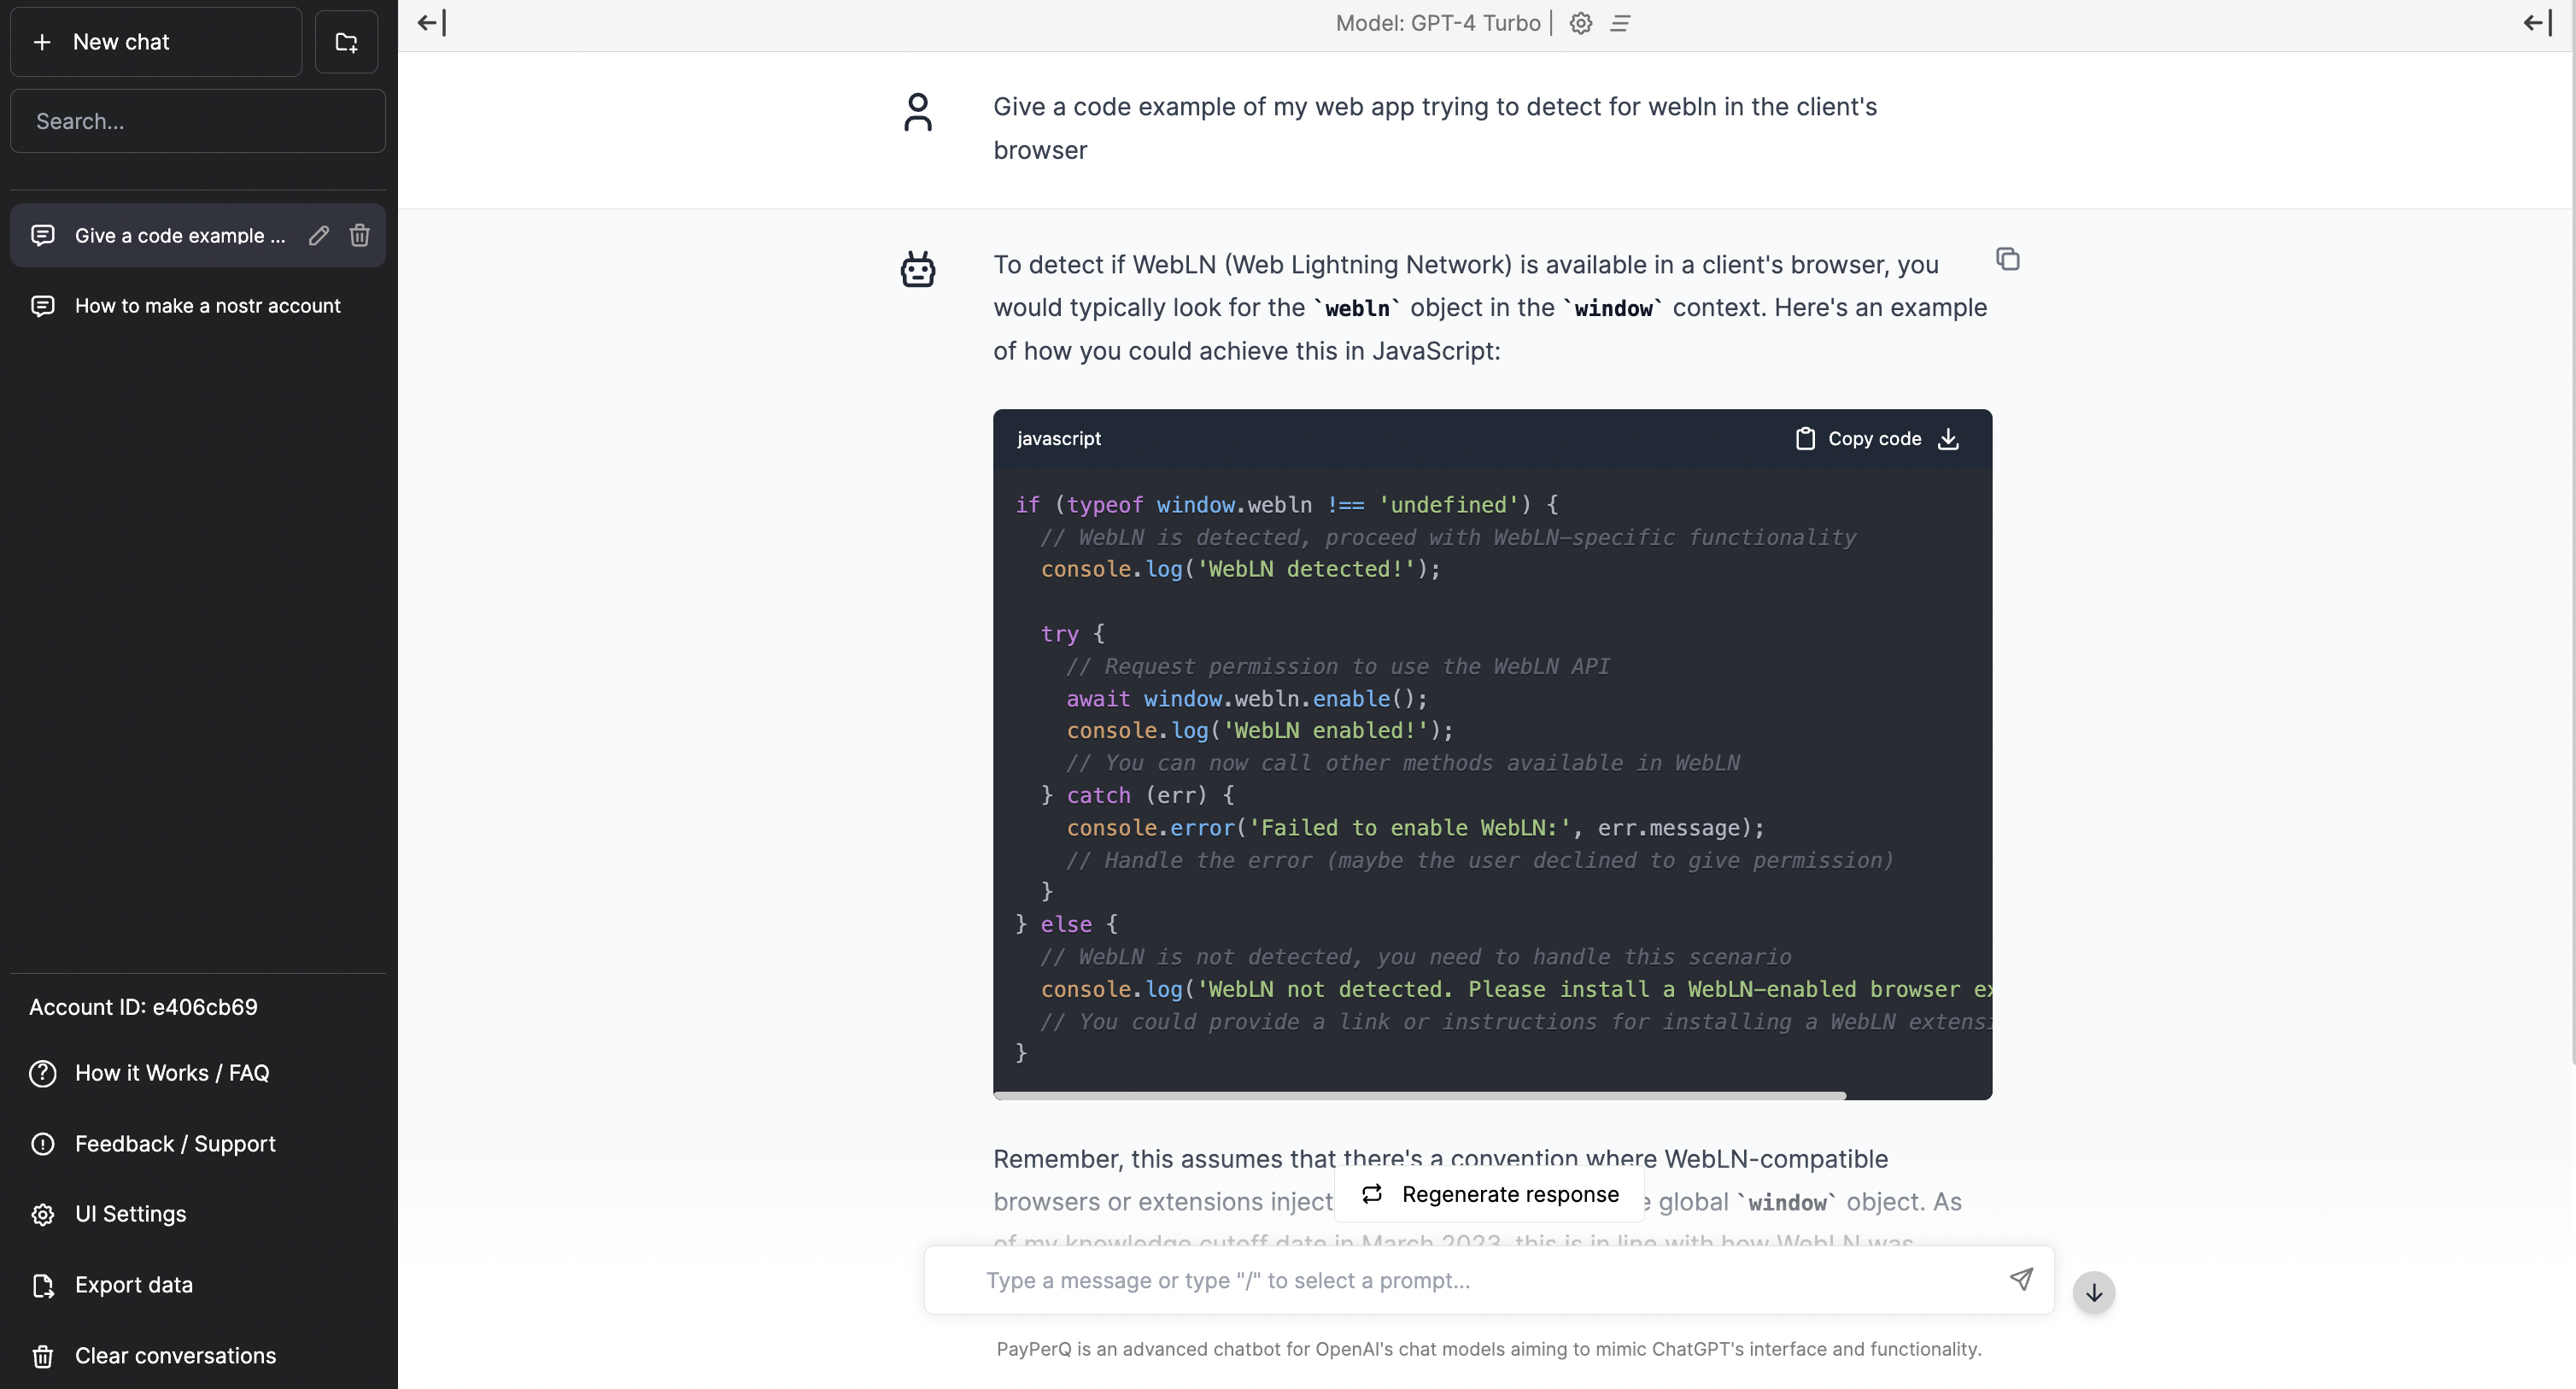The width and height of the screenshot is (2576, 1389).
Task: Collapse the left sidebar with arrow icon
Action: coord(432,23)
